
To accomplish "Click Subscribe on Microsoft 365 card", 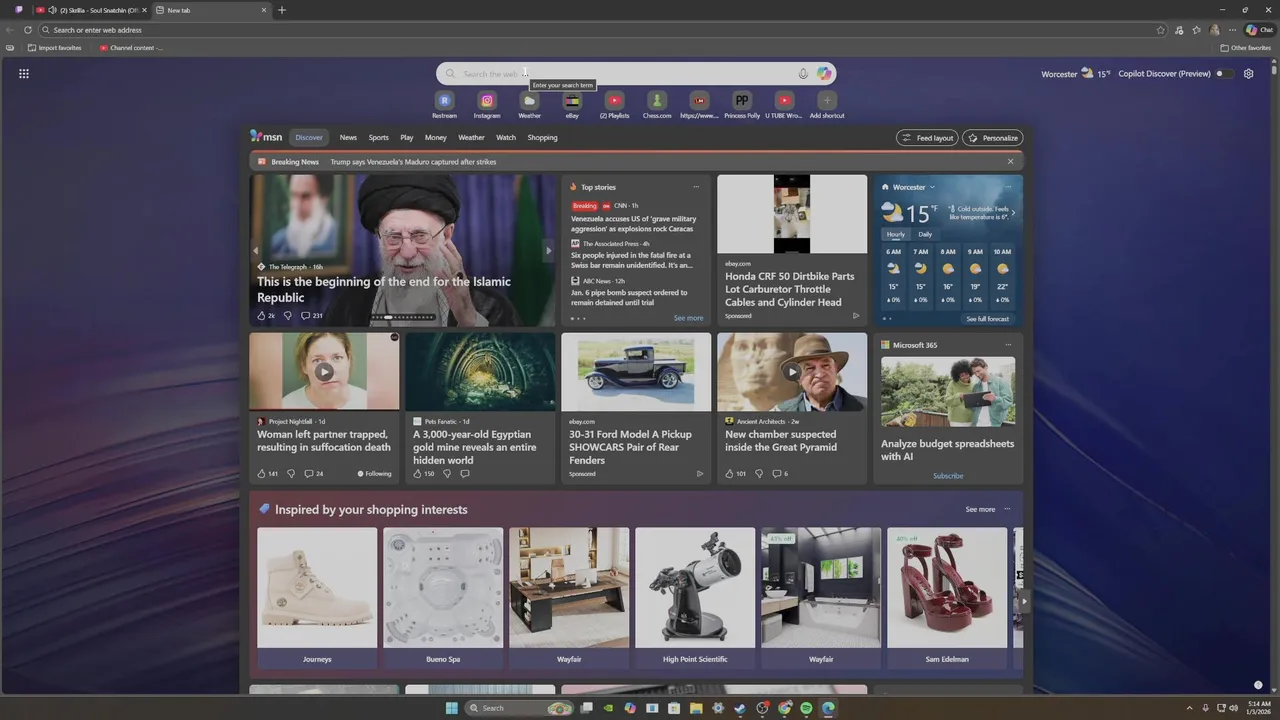I will [948, 476].
